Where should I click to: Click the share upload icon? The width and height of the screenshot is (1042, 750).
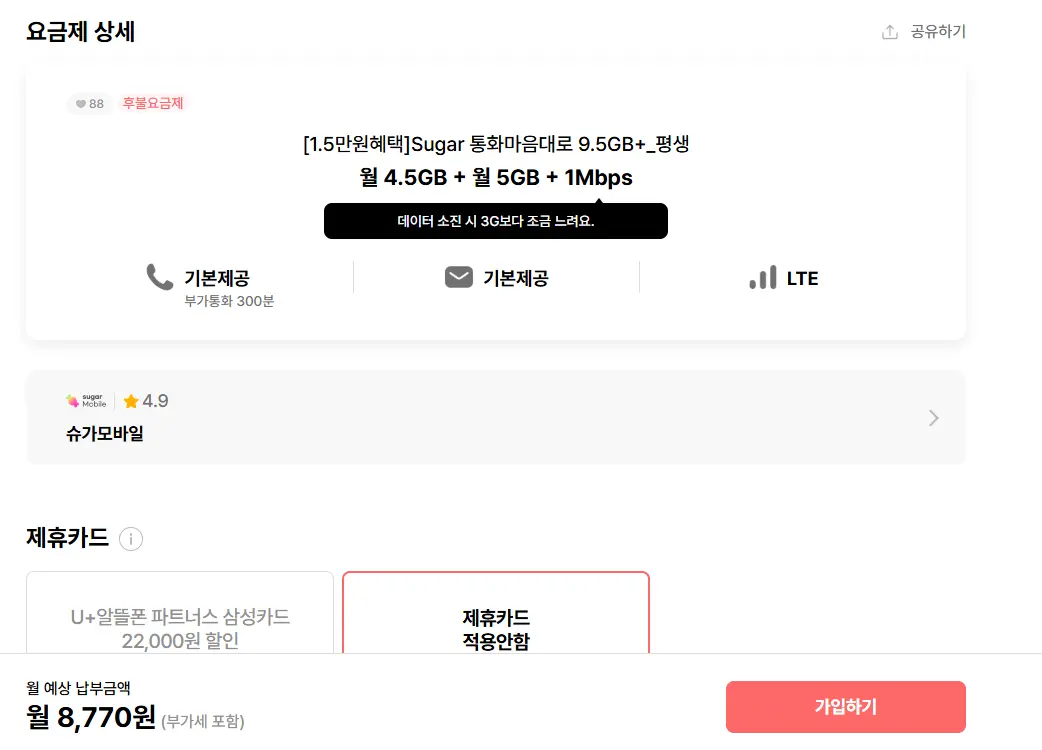pyautogui.click(x=889, y=32)
